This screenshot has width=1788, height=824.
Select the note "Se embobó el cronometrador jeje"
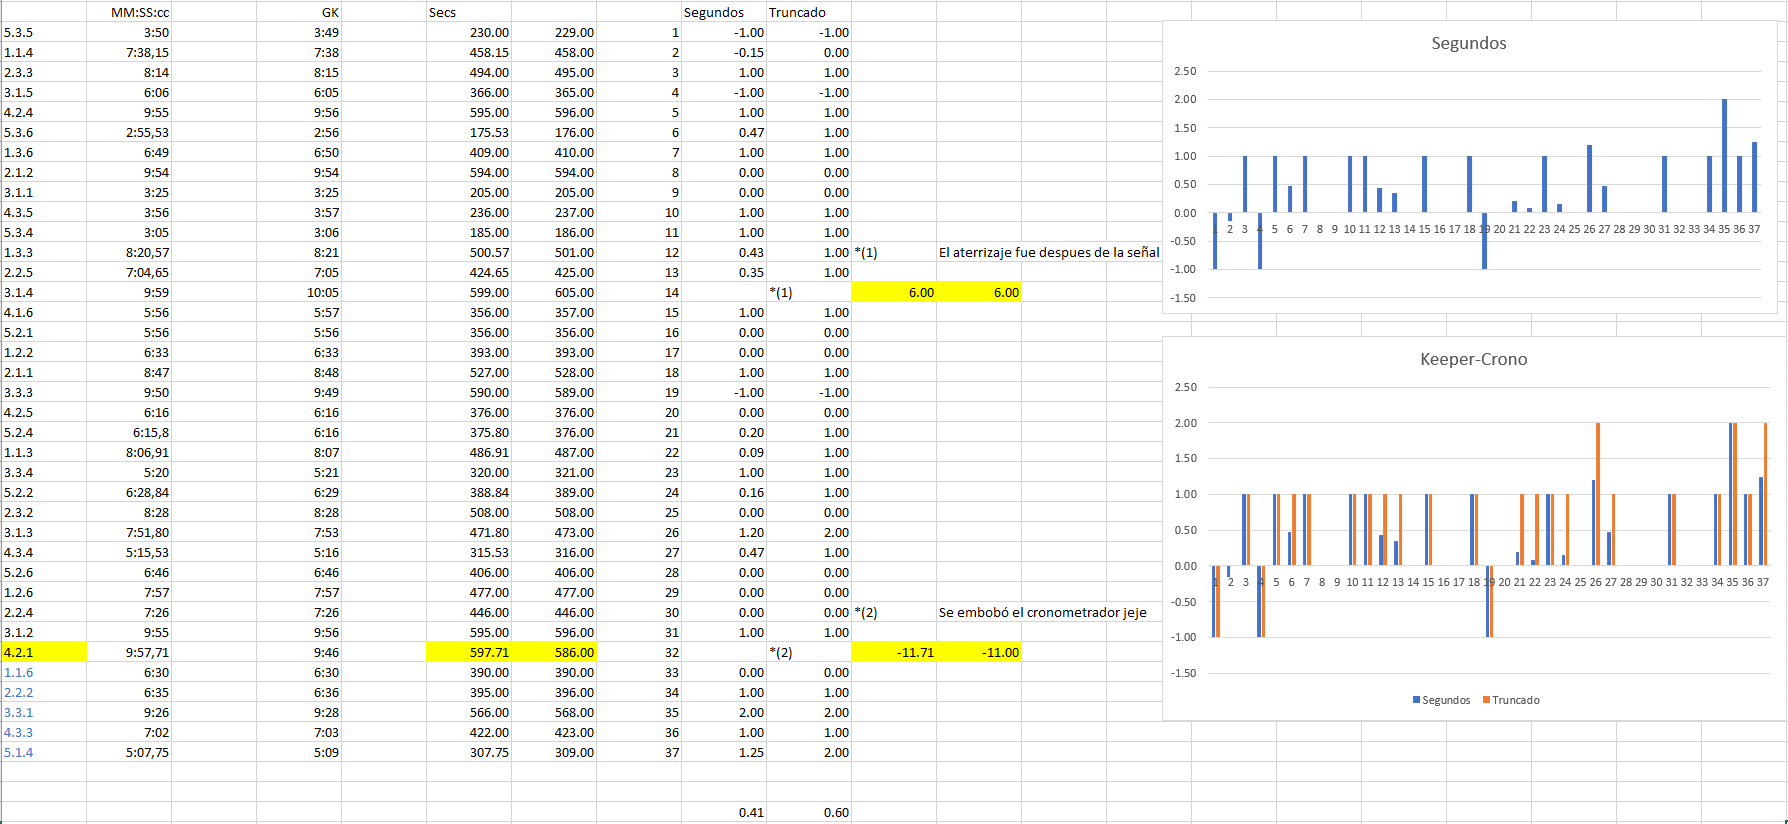coord(1042,612)
